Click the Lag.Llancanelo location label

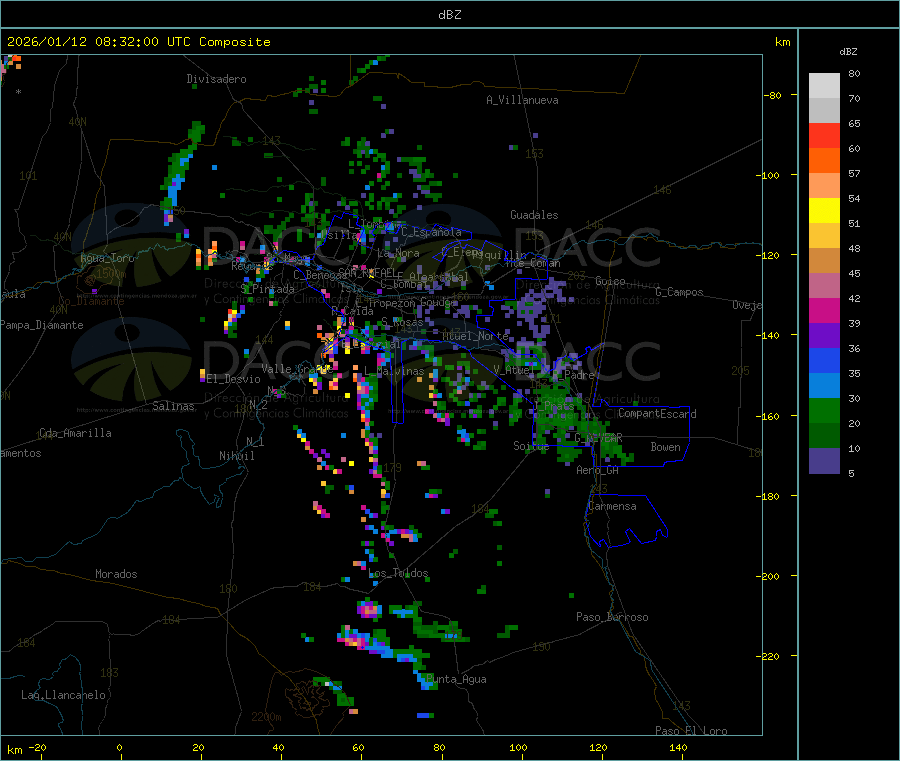pos(63,695)
